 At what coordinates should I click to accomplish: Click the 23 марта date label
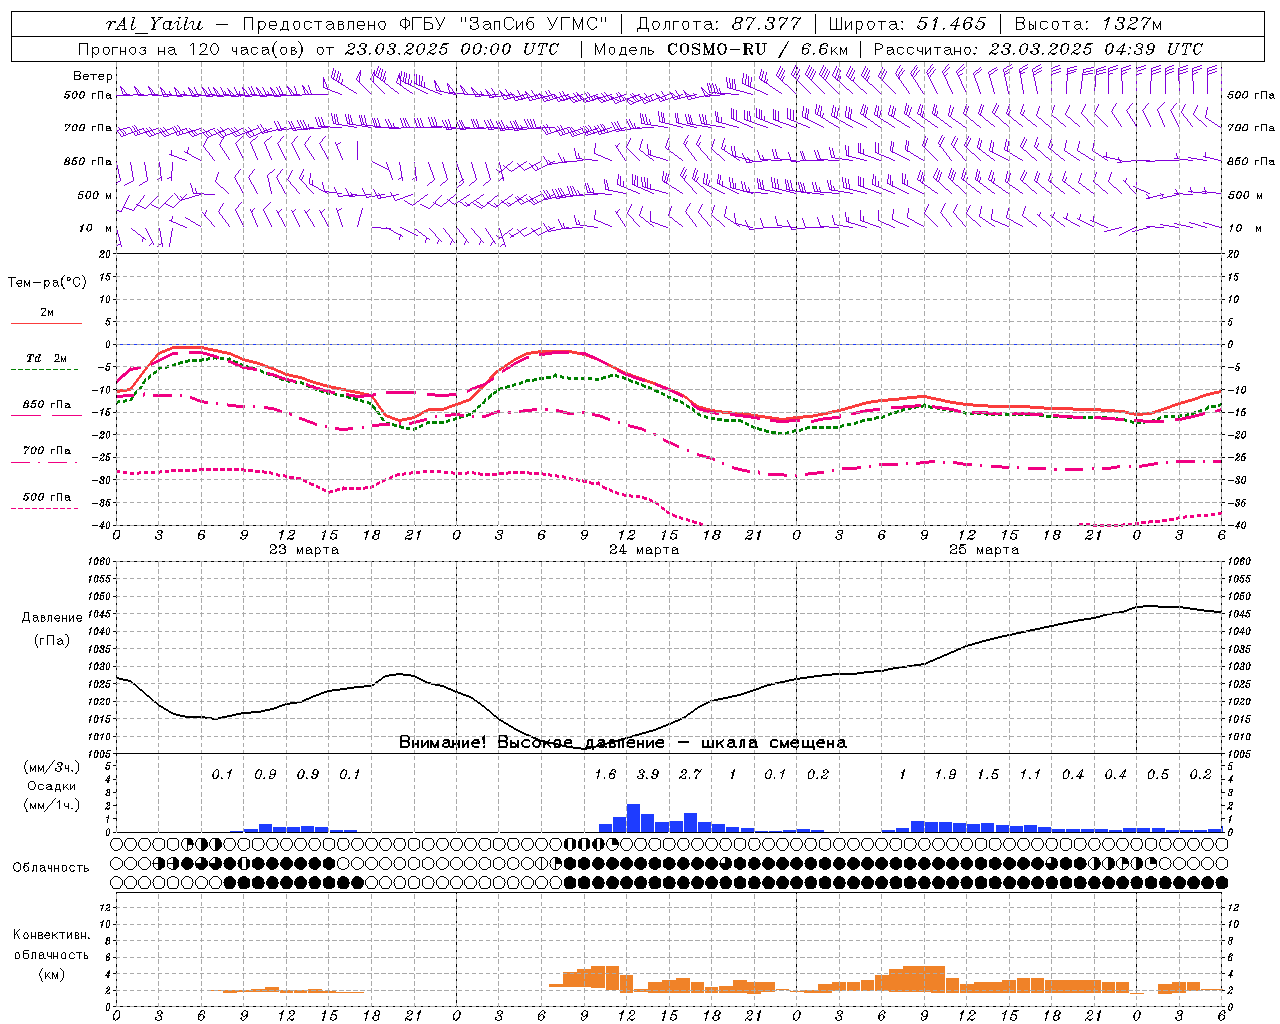point(304,550)
